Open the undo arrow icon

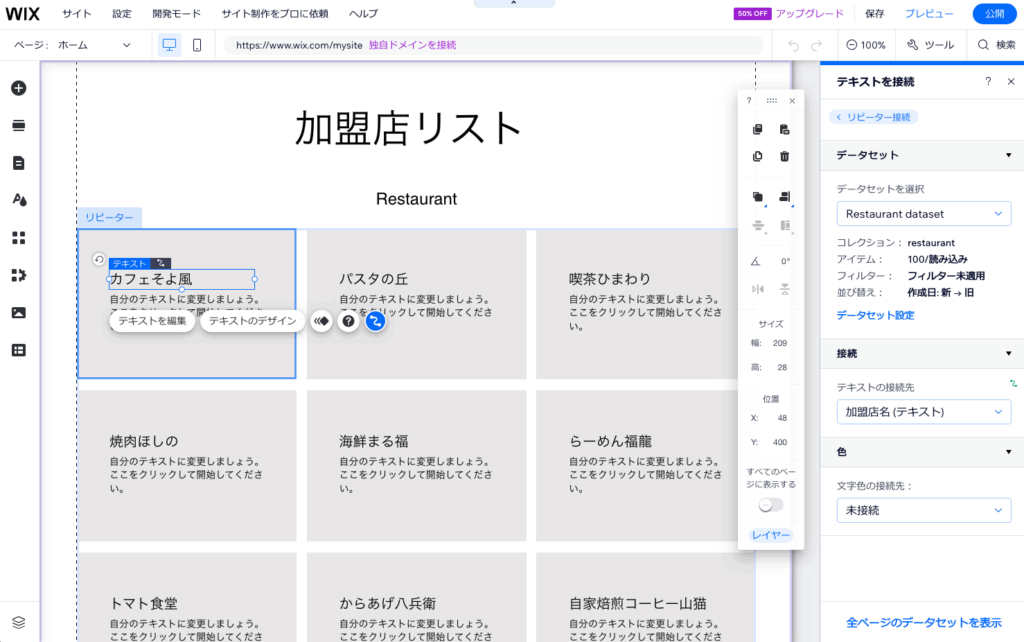(x=795, y=45)
